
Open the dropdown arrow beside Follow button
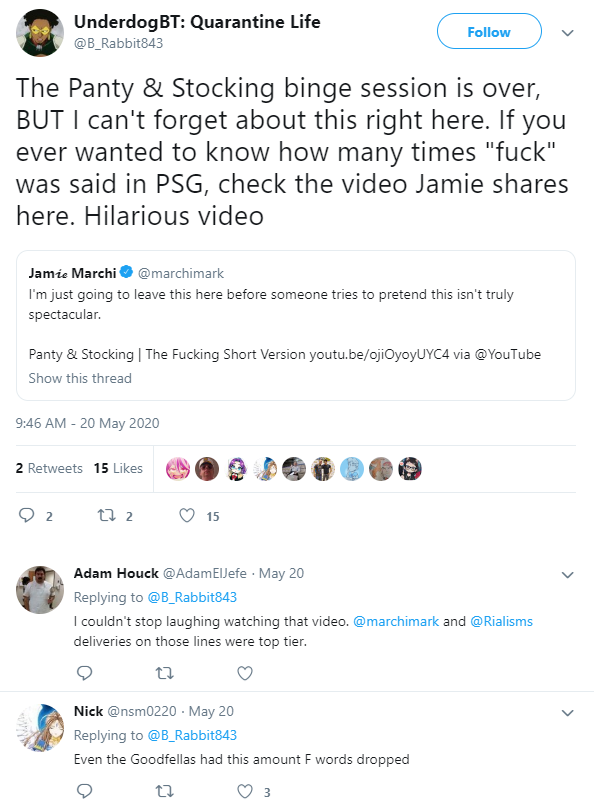[x=567, y=33]
